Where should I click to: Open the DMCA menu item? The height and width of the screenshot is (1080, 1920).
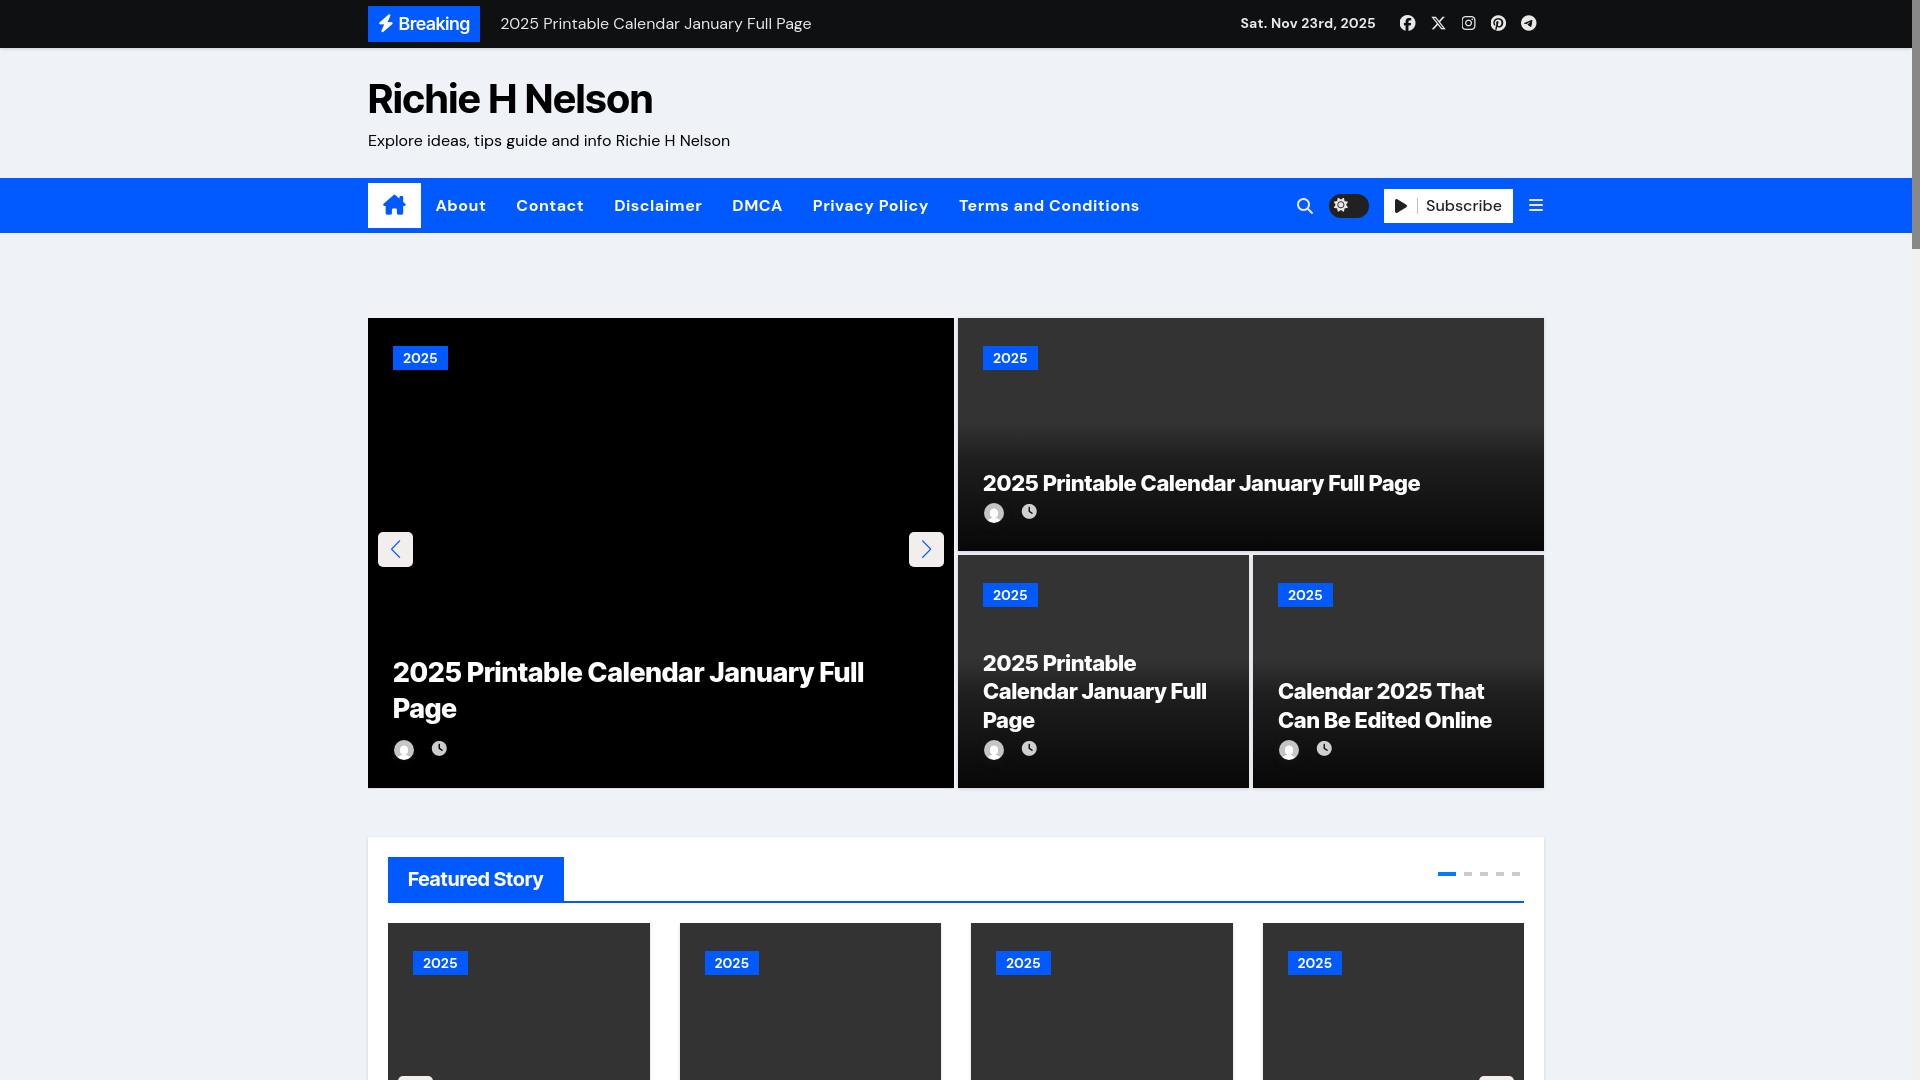[x=757, y=206]
